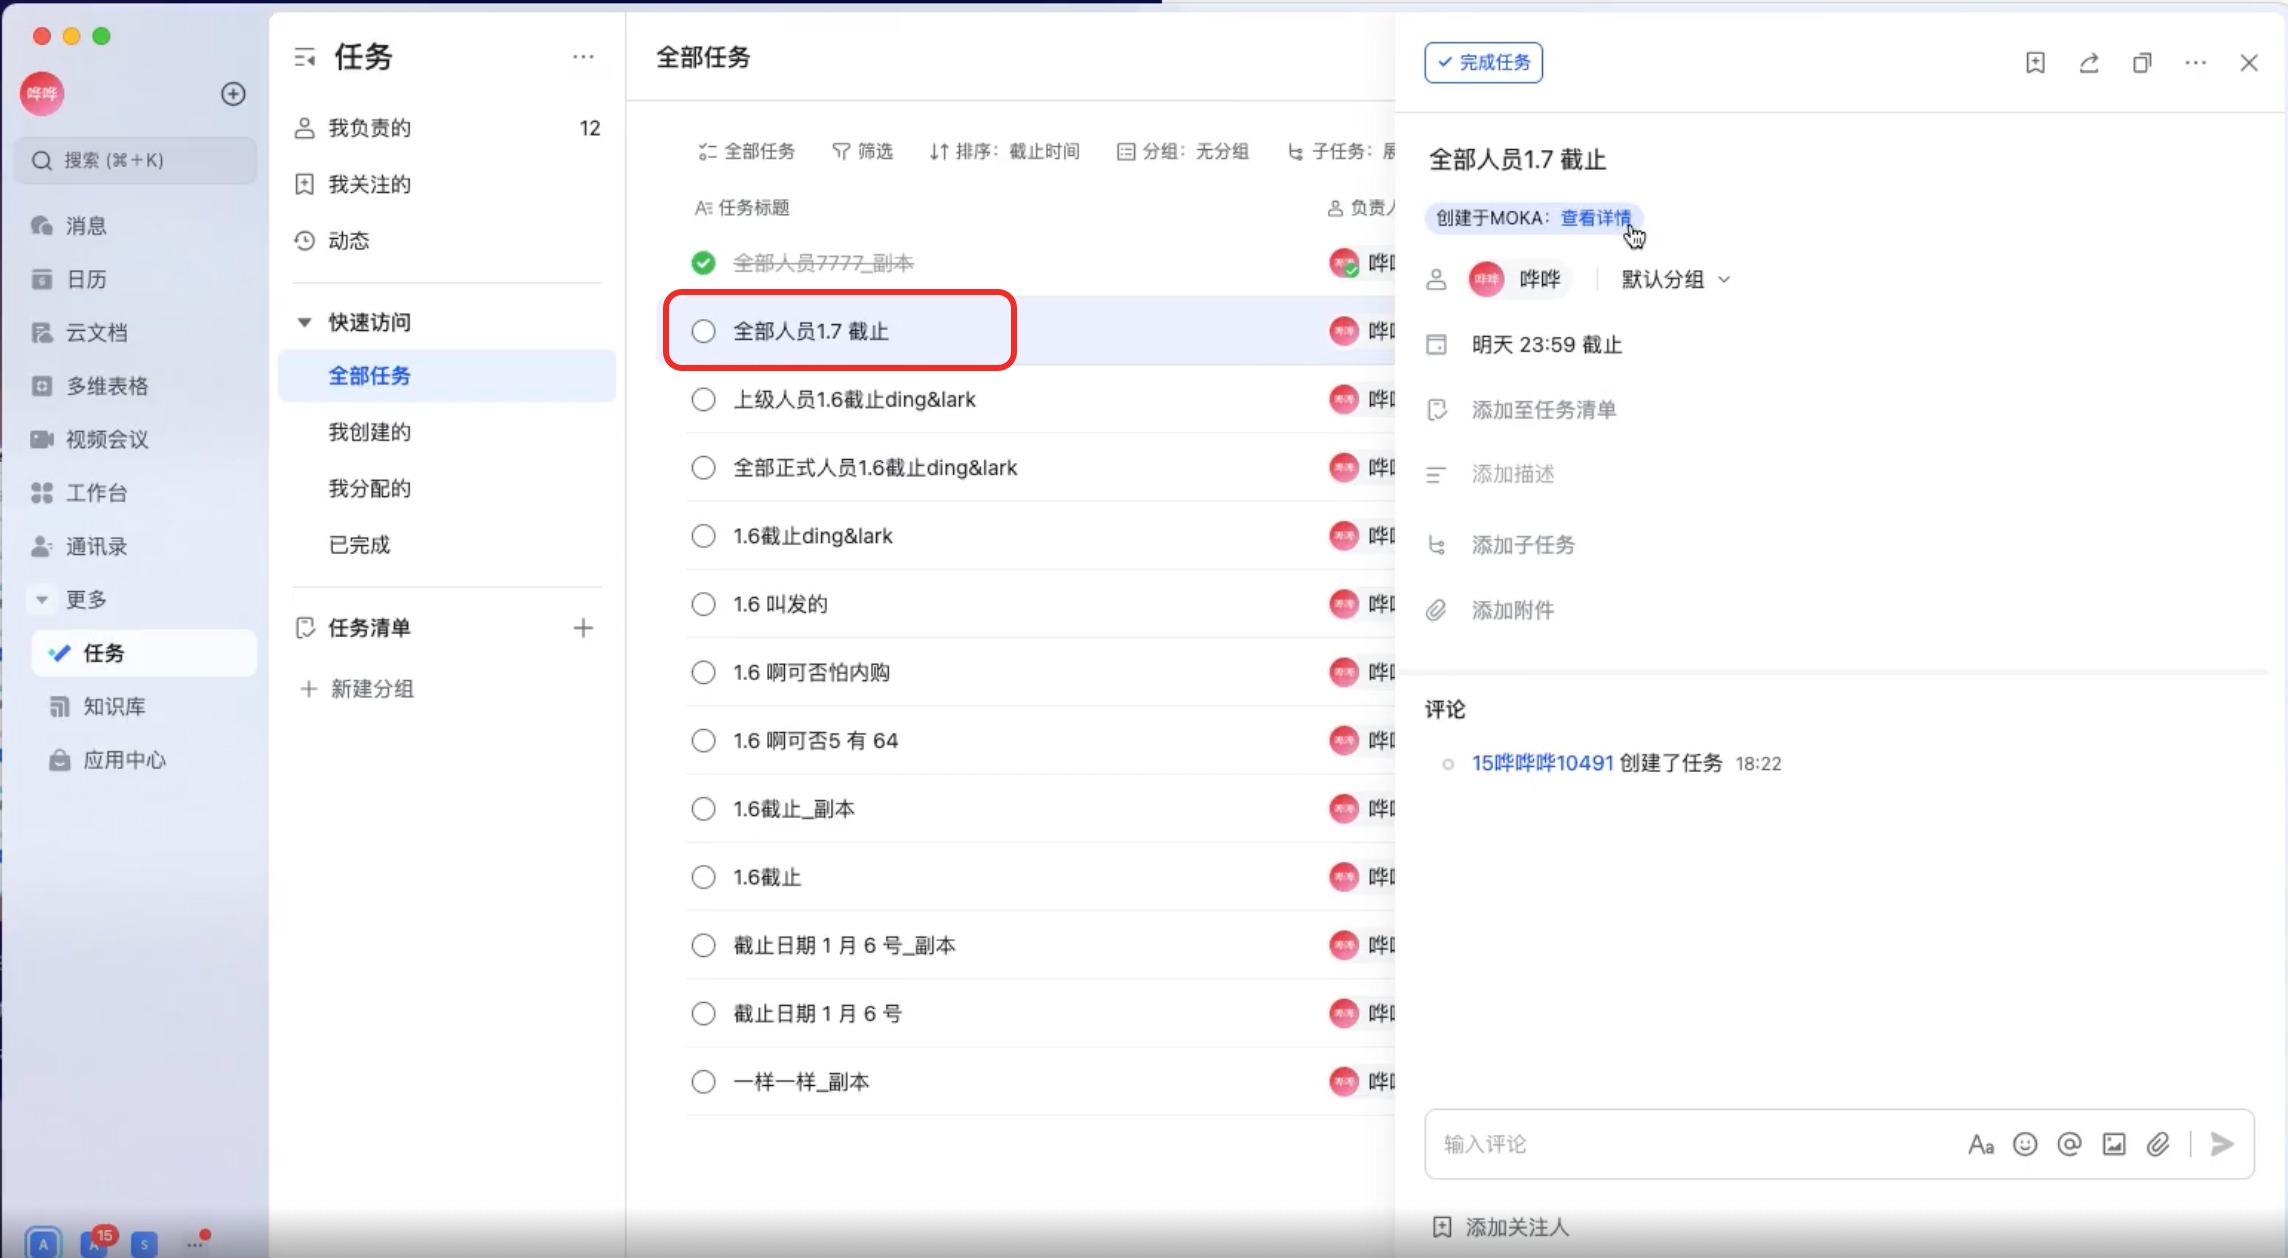2288x1258 pixels.
Task: Open the 默认分组 dropdown
Action: click(x=1675, y=280)
